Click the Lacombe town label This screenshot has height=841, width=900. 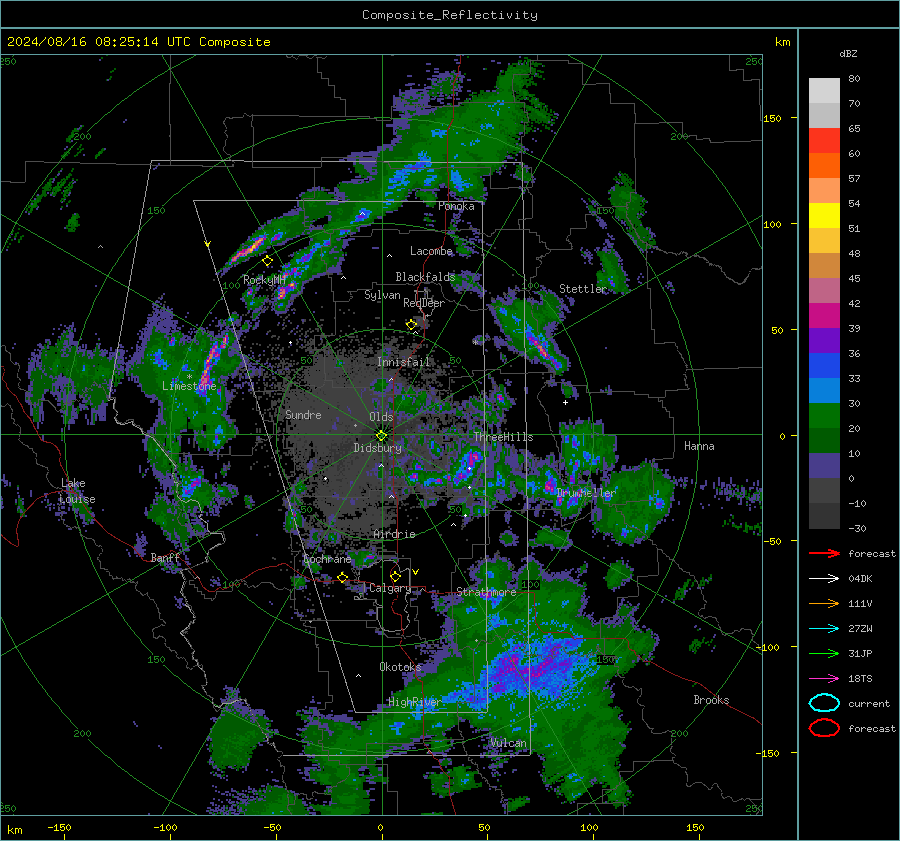click(431, 251)
